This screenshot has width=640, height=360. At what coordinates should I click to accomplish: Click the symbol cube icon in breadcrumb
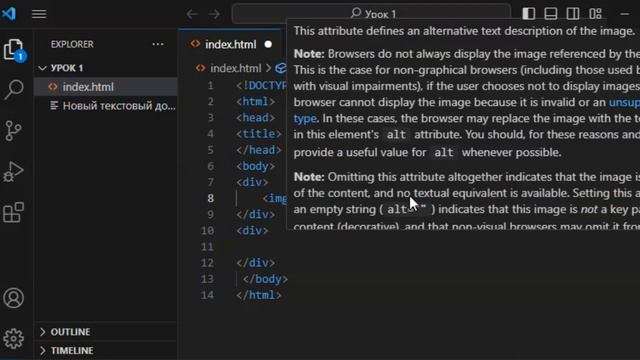pos(281,68)
